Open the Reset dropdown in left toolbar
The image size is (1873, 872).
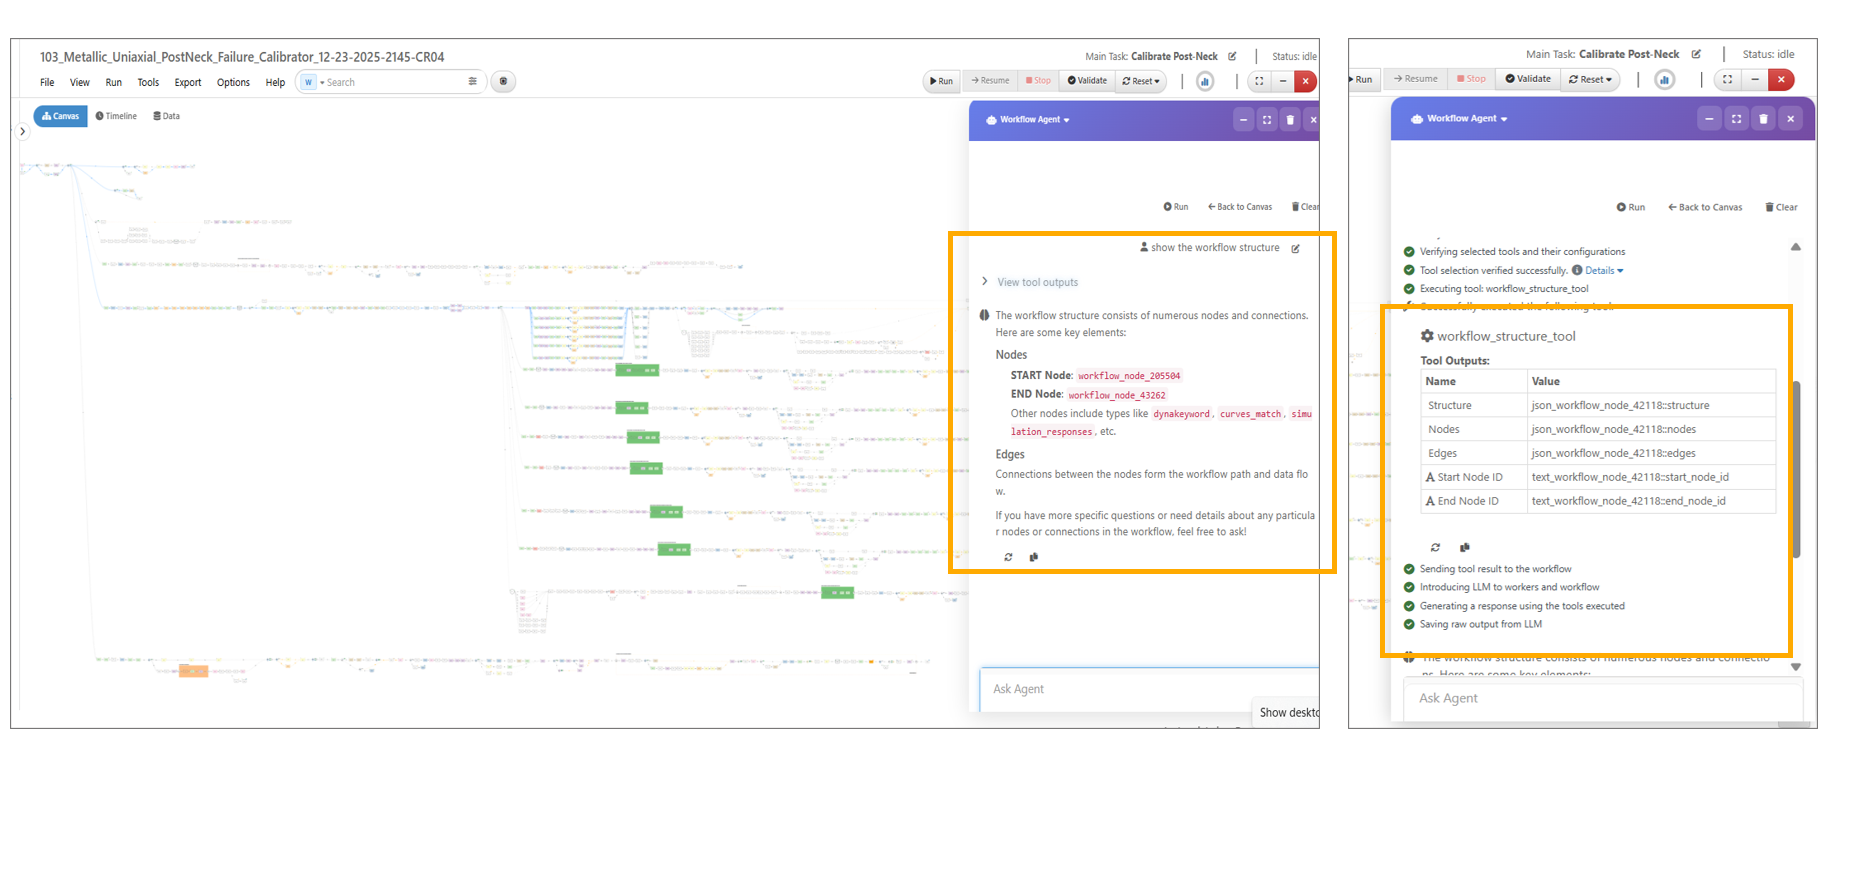[1141, 81]
